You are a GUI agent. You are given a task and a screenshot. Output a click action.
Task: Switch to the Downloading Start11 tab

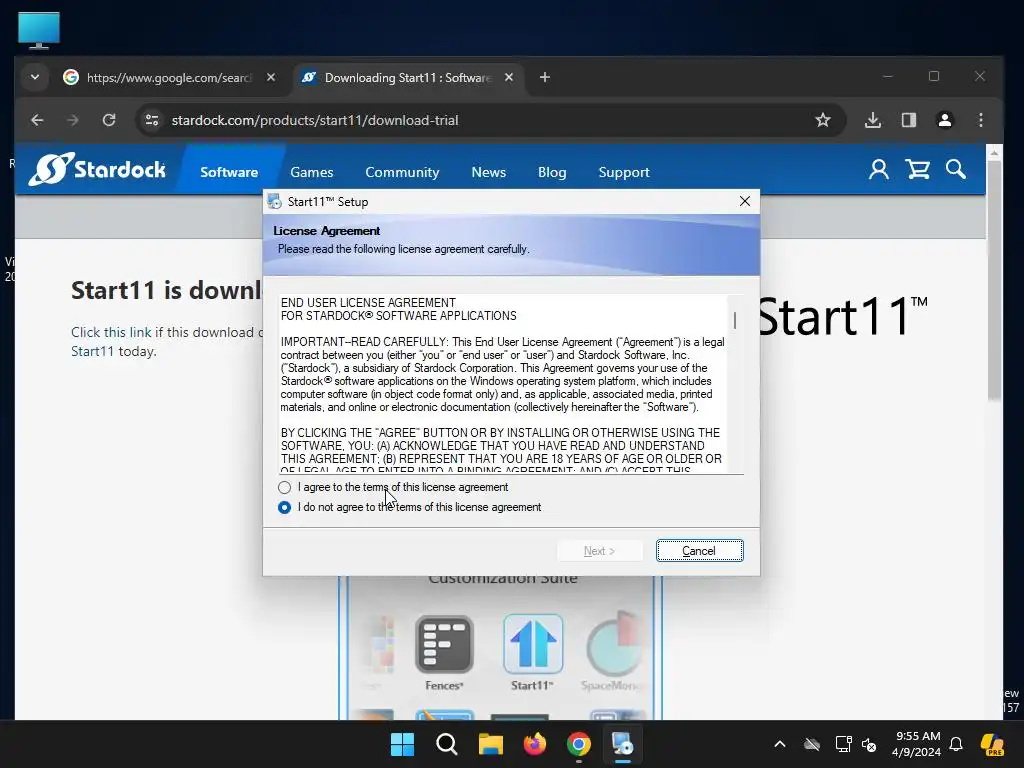(408, 77)
